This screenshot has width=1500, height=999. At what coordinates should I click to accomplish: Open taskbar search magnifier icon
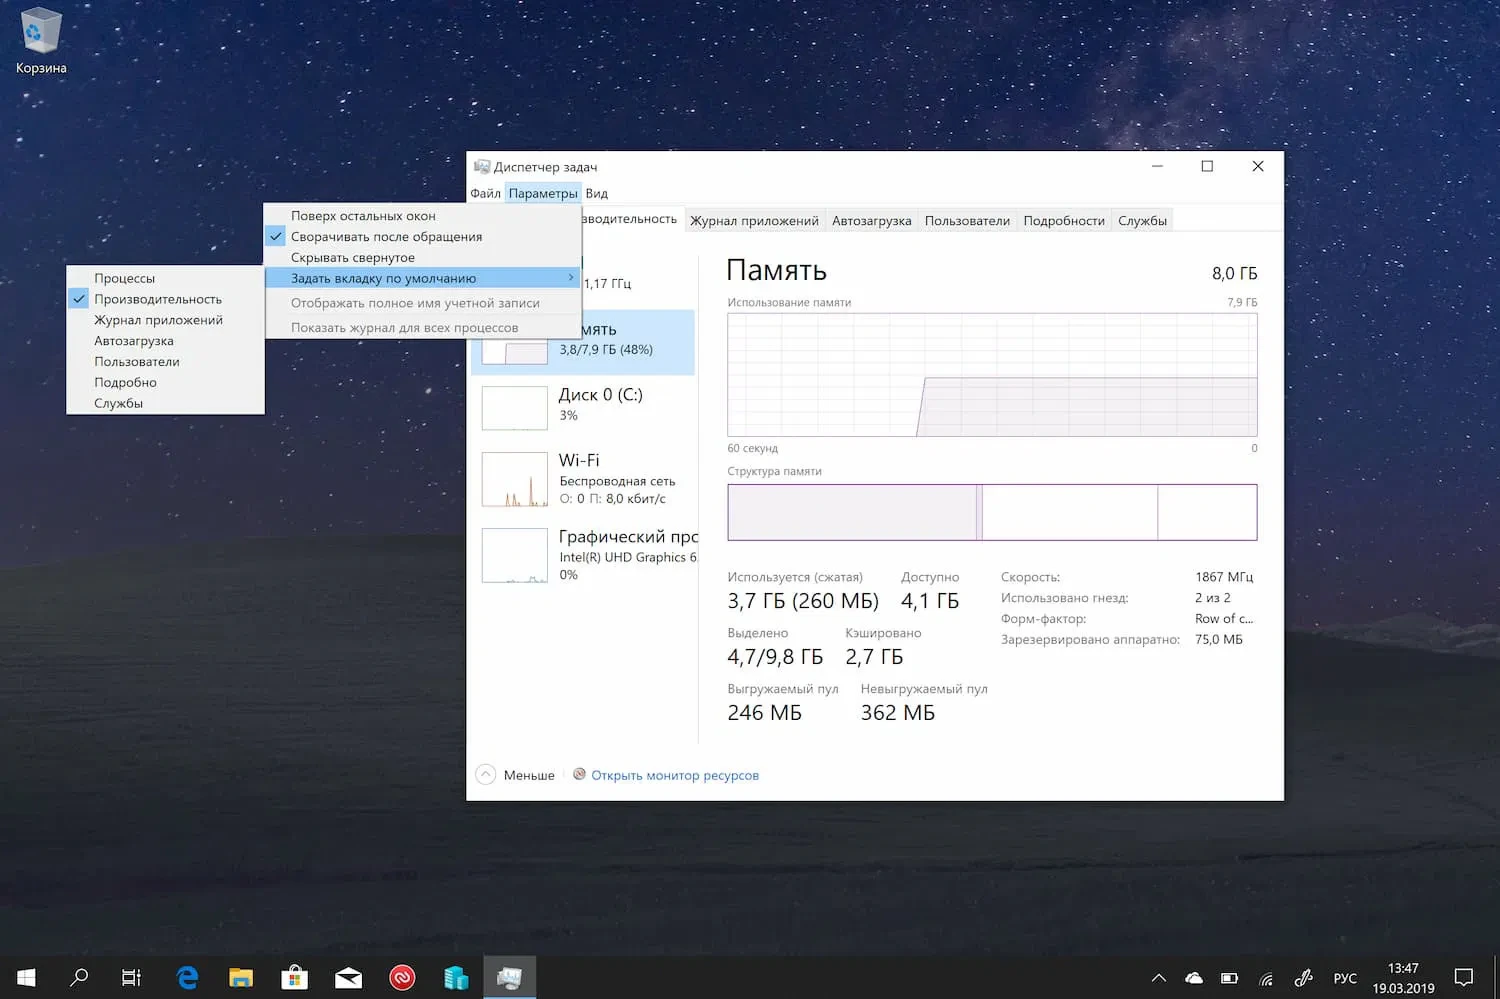click(79, 977)
